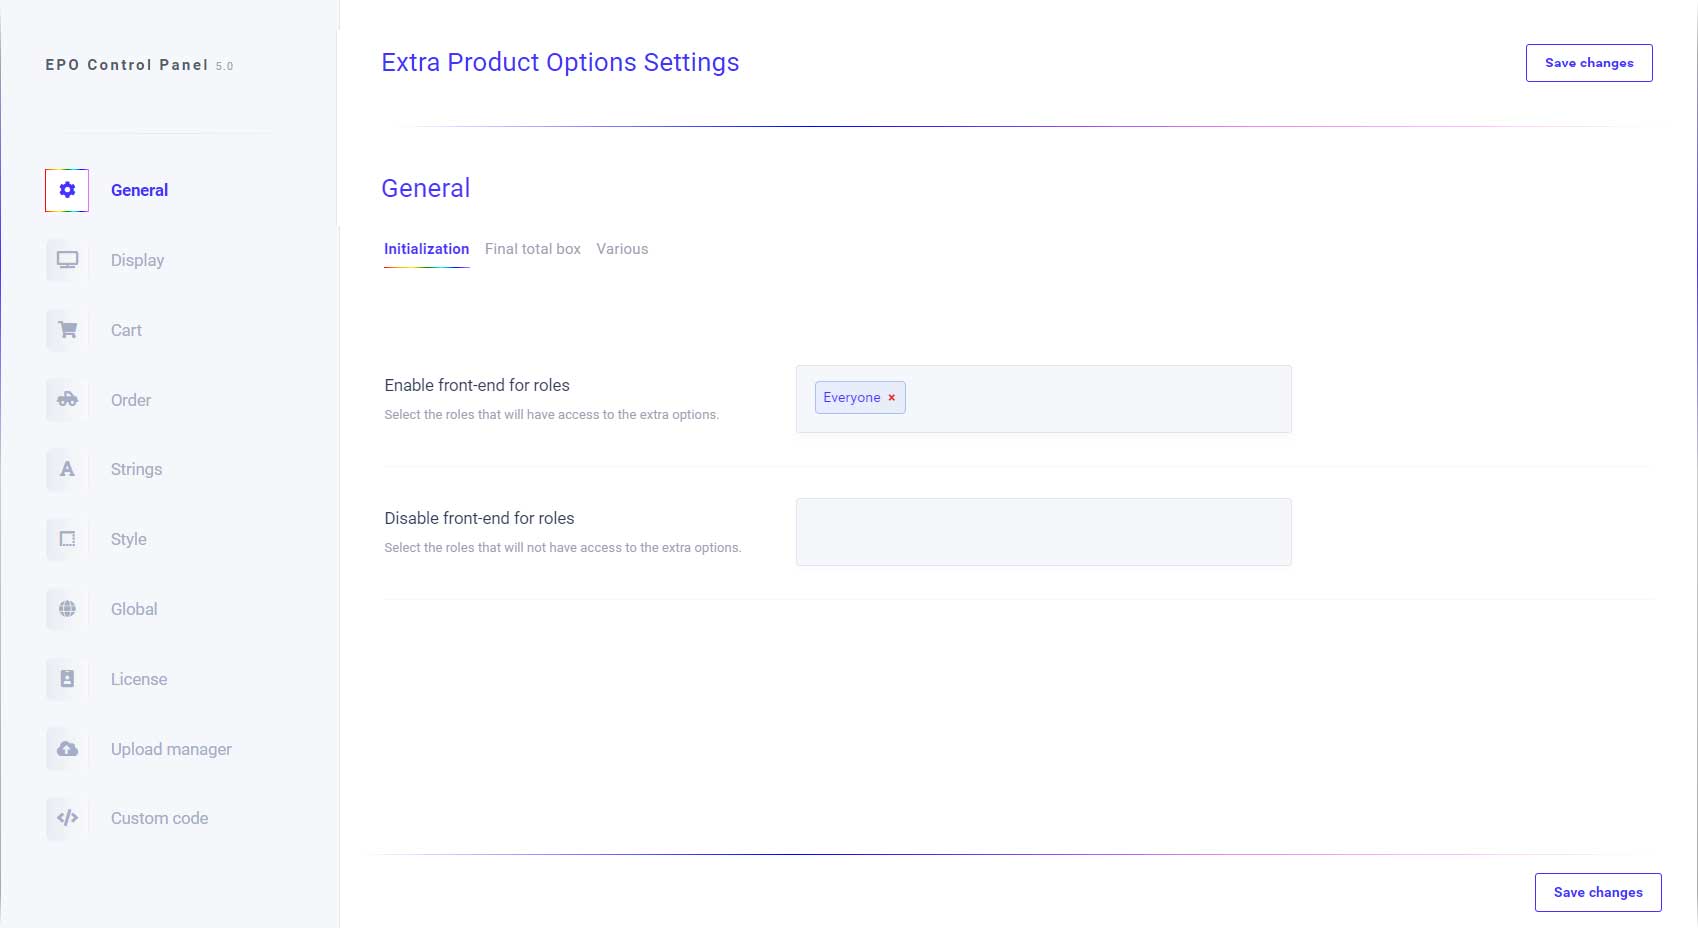Open the Custom code brackets icon

(66, 818)
